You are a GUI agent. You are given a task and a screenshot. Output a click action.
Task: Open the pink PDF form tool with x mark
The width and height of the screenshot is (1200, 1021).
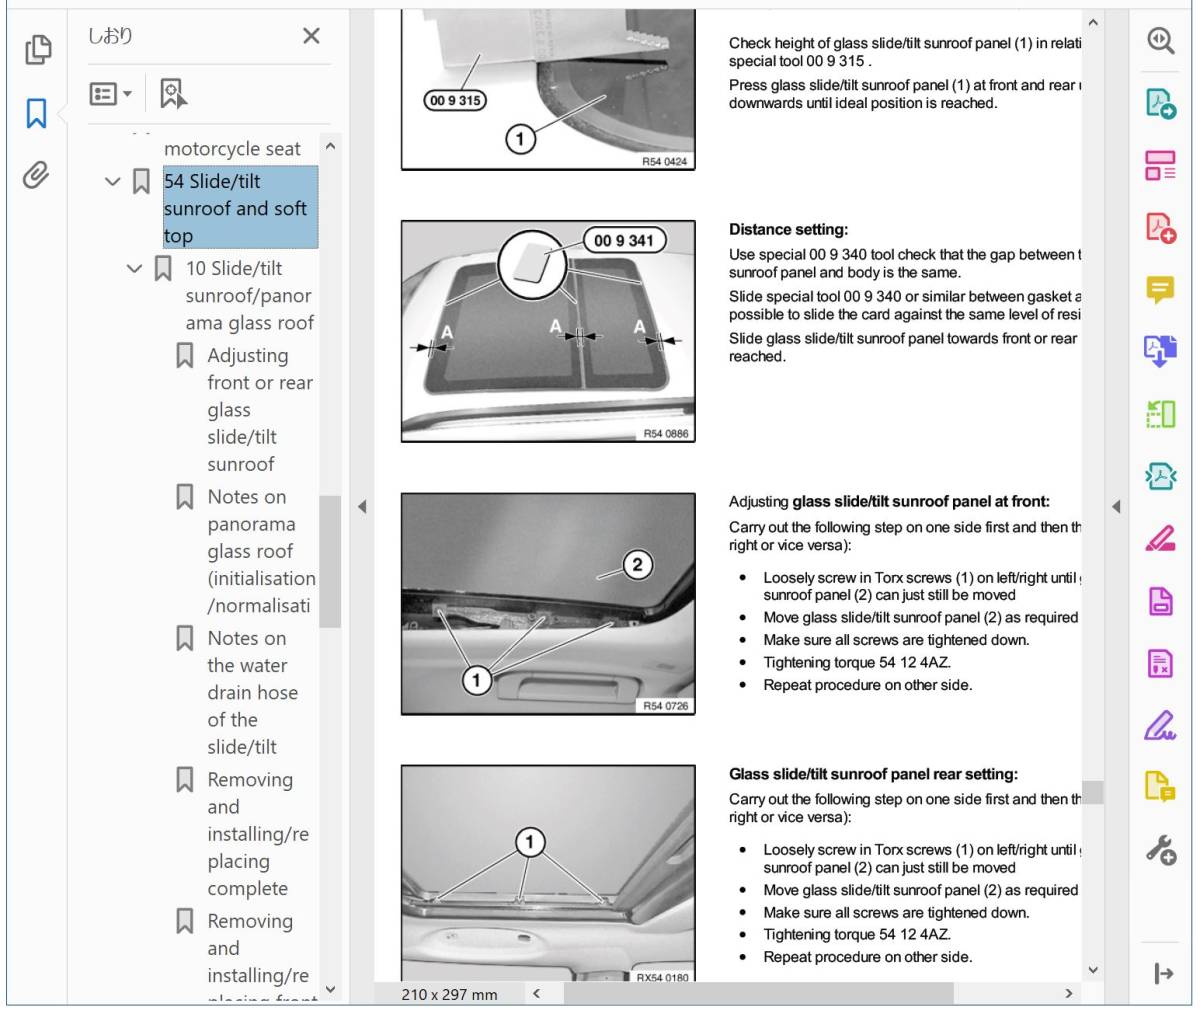coord(1160,663)
